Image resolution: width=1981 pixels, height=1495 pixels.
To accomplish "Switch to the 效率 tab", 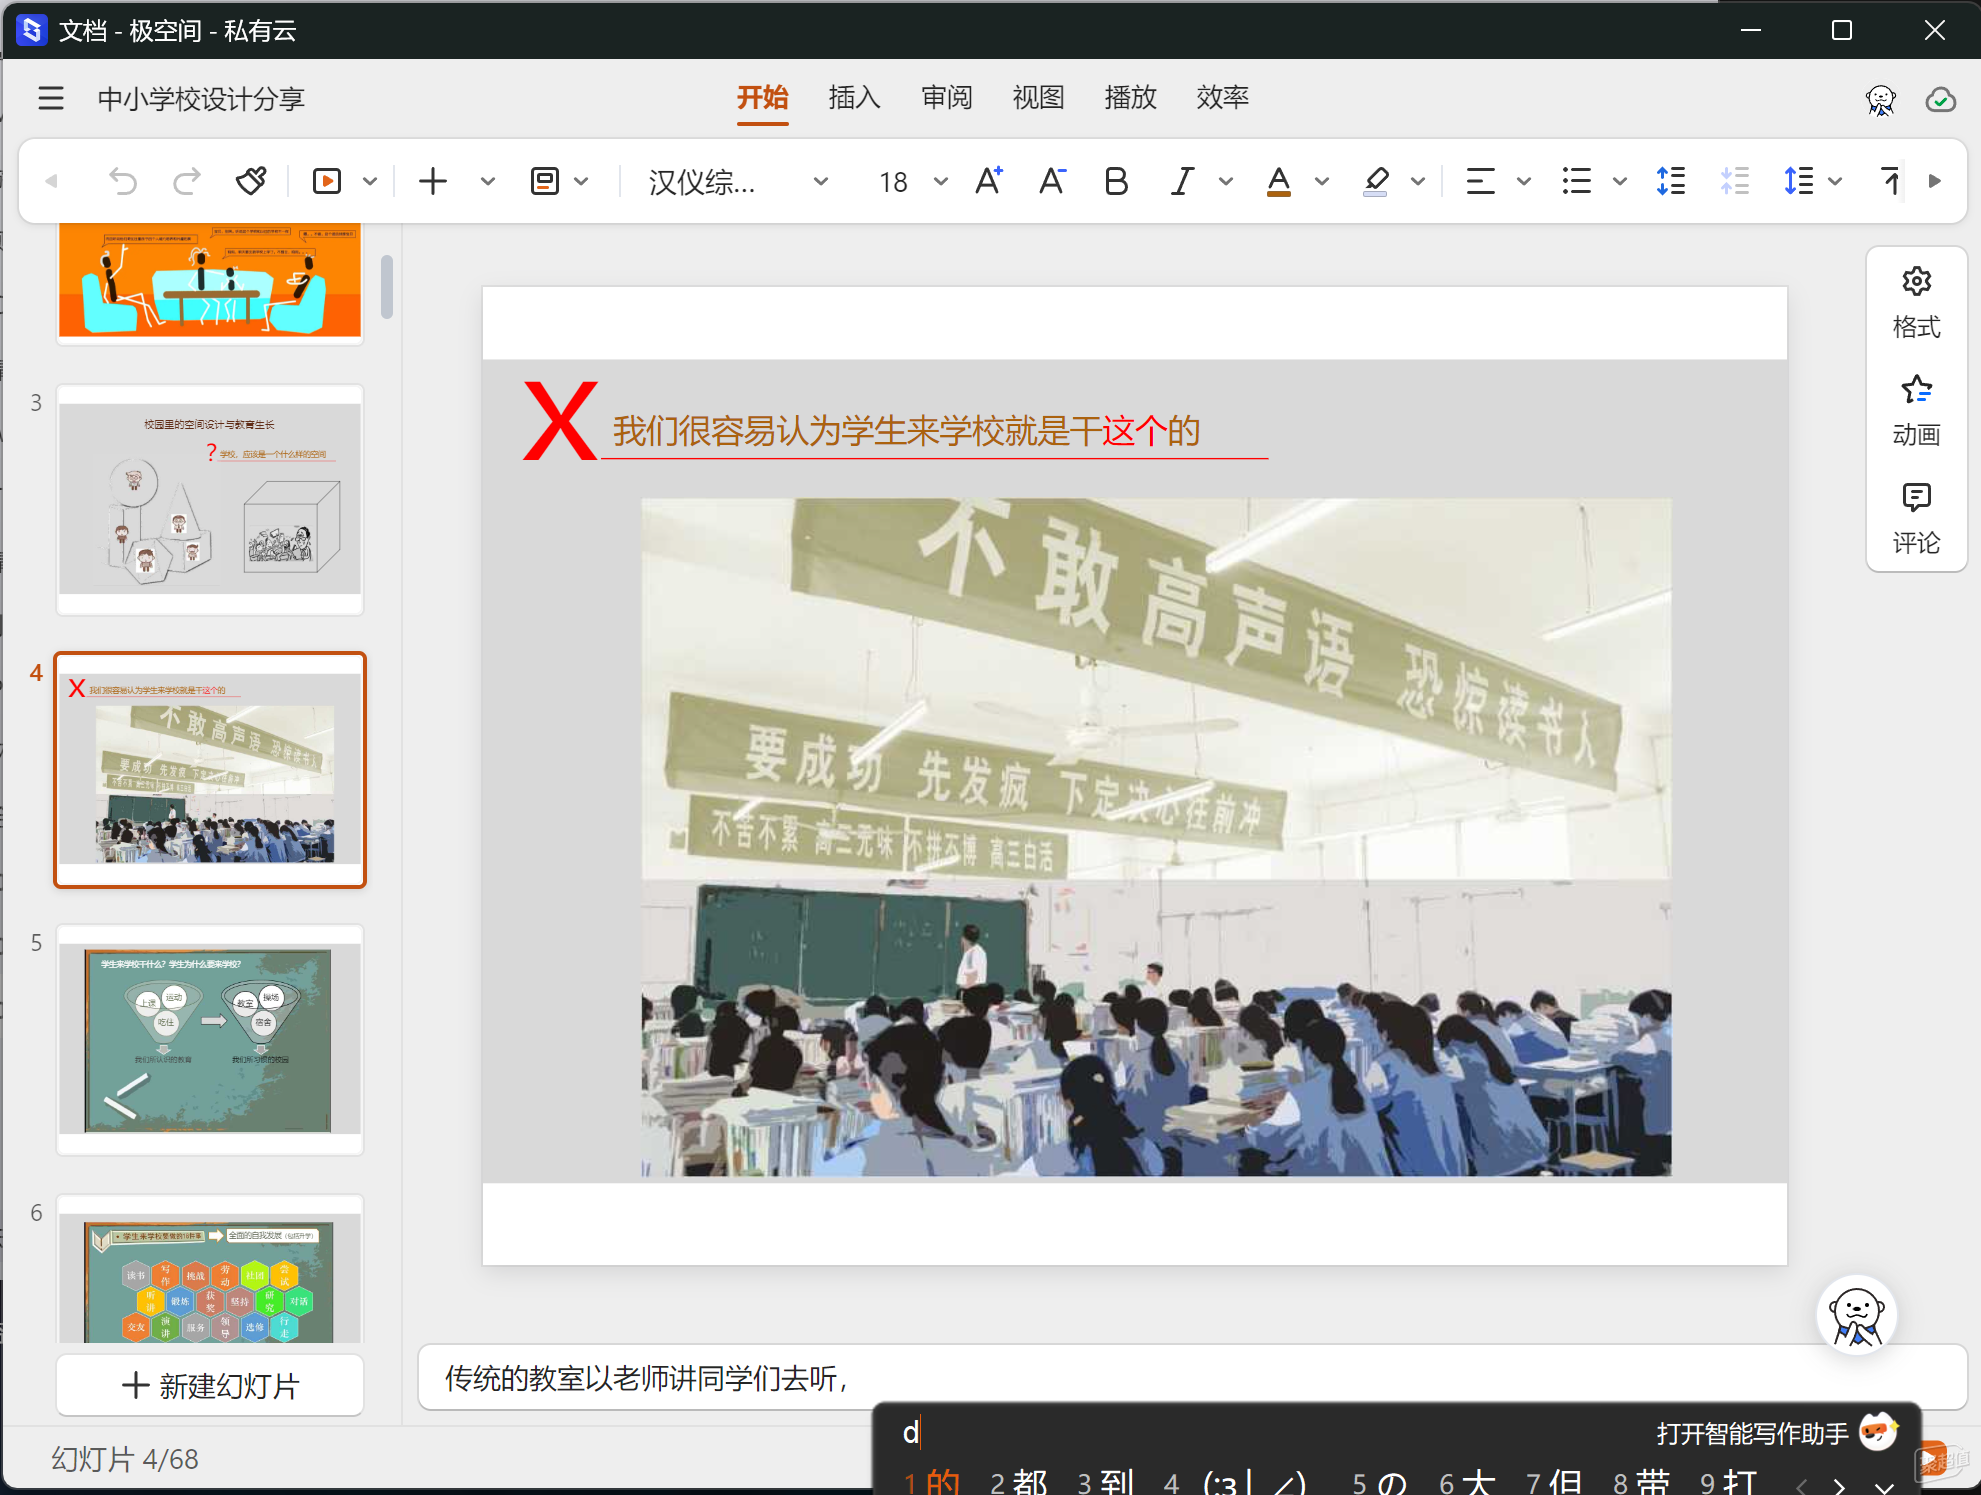I will pyautogui.click(x=1223, y=98).
